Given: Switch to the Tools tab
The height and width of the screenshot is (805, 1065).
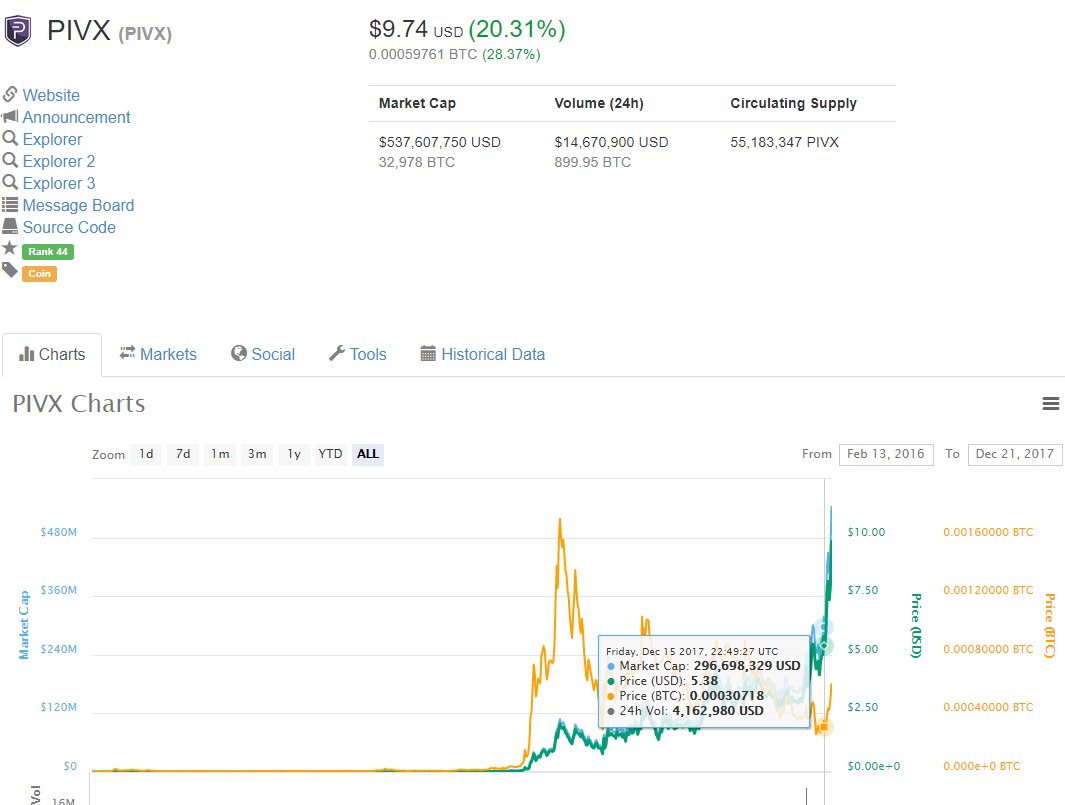Looking at the screenshot, I should tap(358, 354).
